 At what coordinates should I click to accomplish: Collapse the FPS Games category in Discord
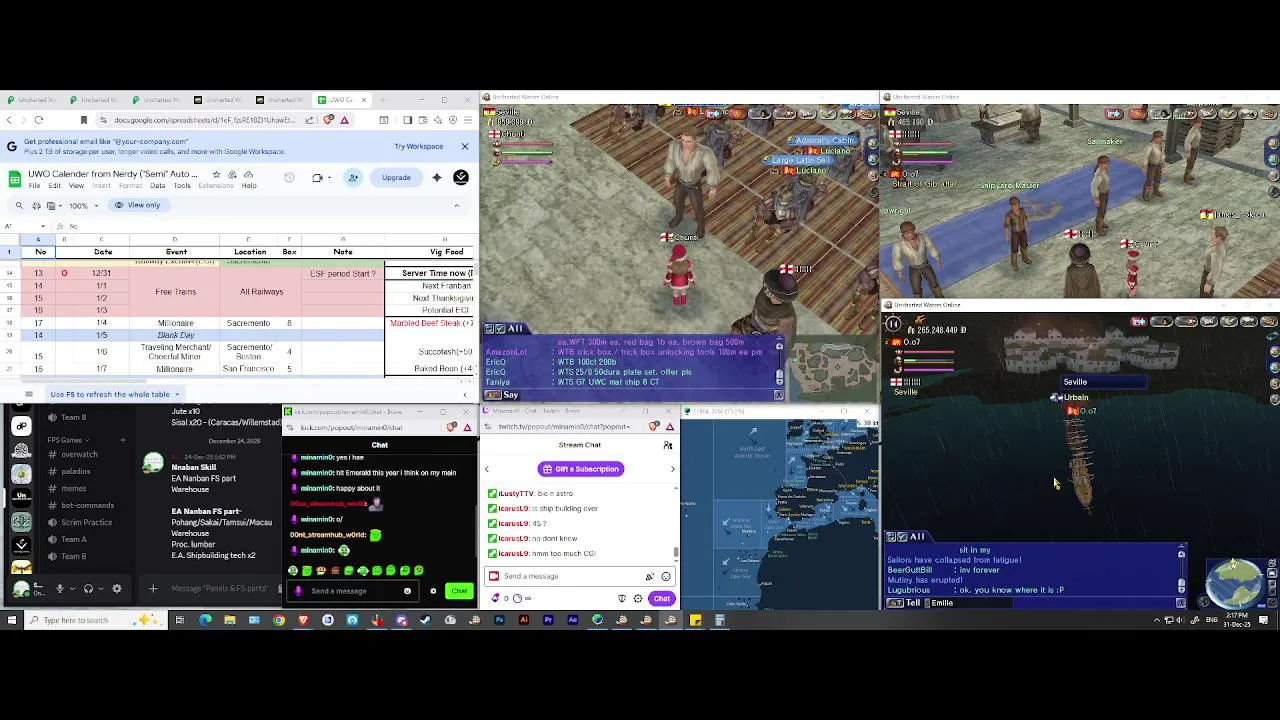click(x=69, y=440)
